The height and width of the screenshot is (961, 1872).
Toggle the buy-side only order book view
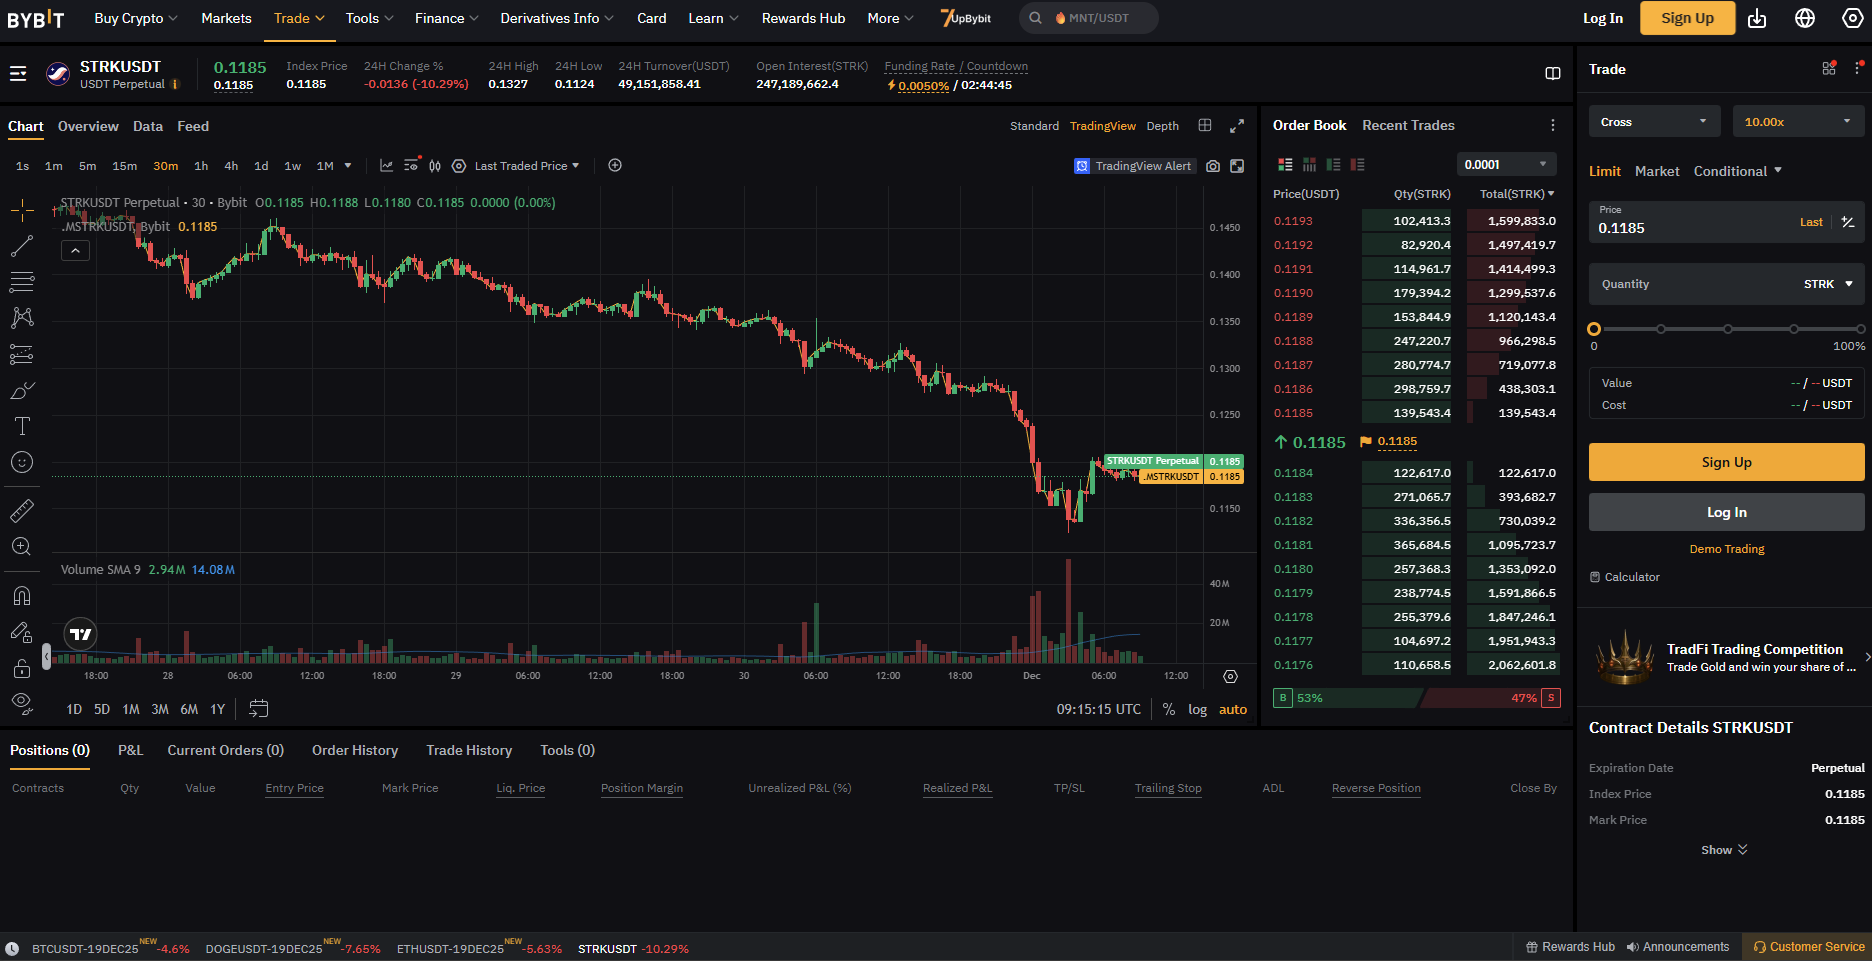tap(1333, 164)
